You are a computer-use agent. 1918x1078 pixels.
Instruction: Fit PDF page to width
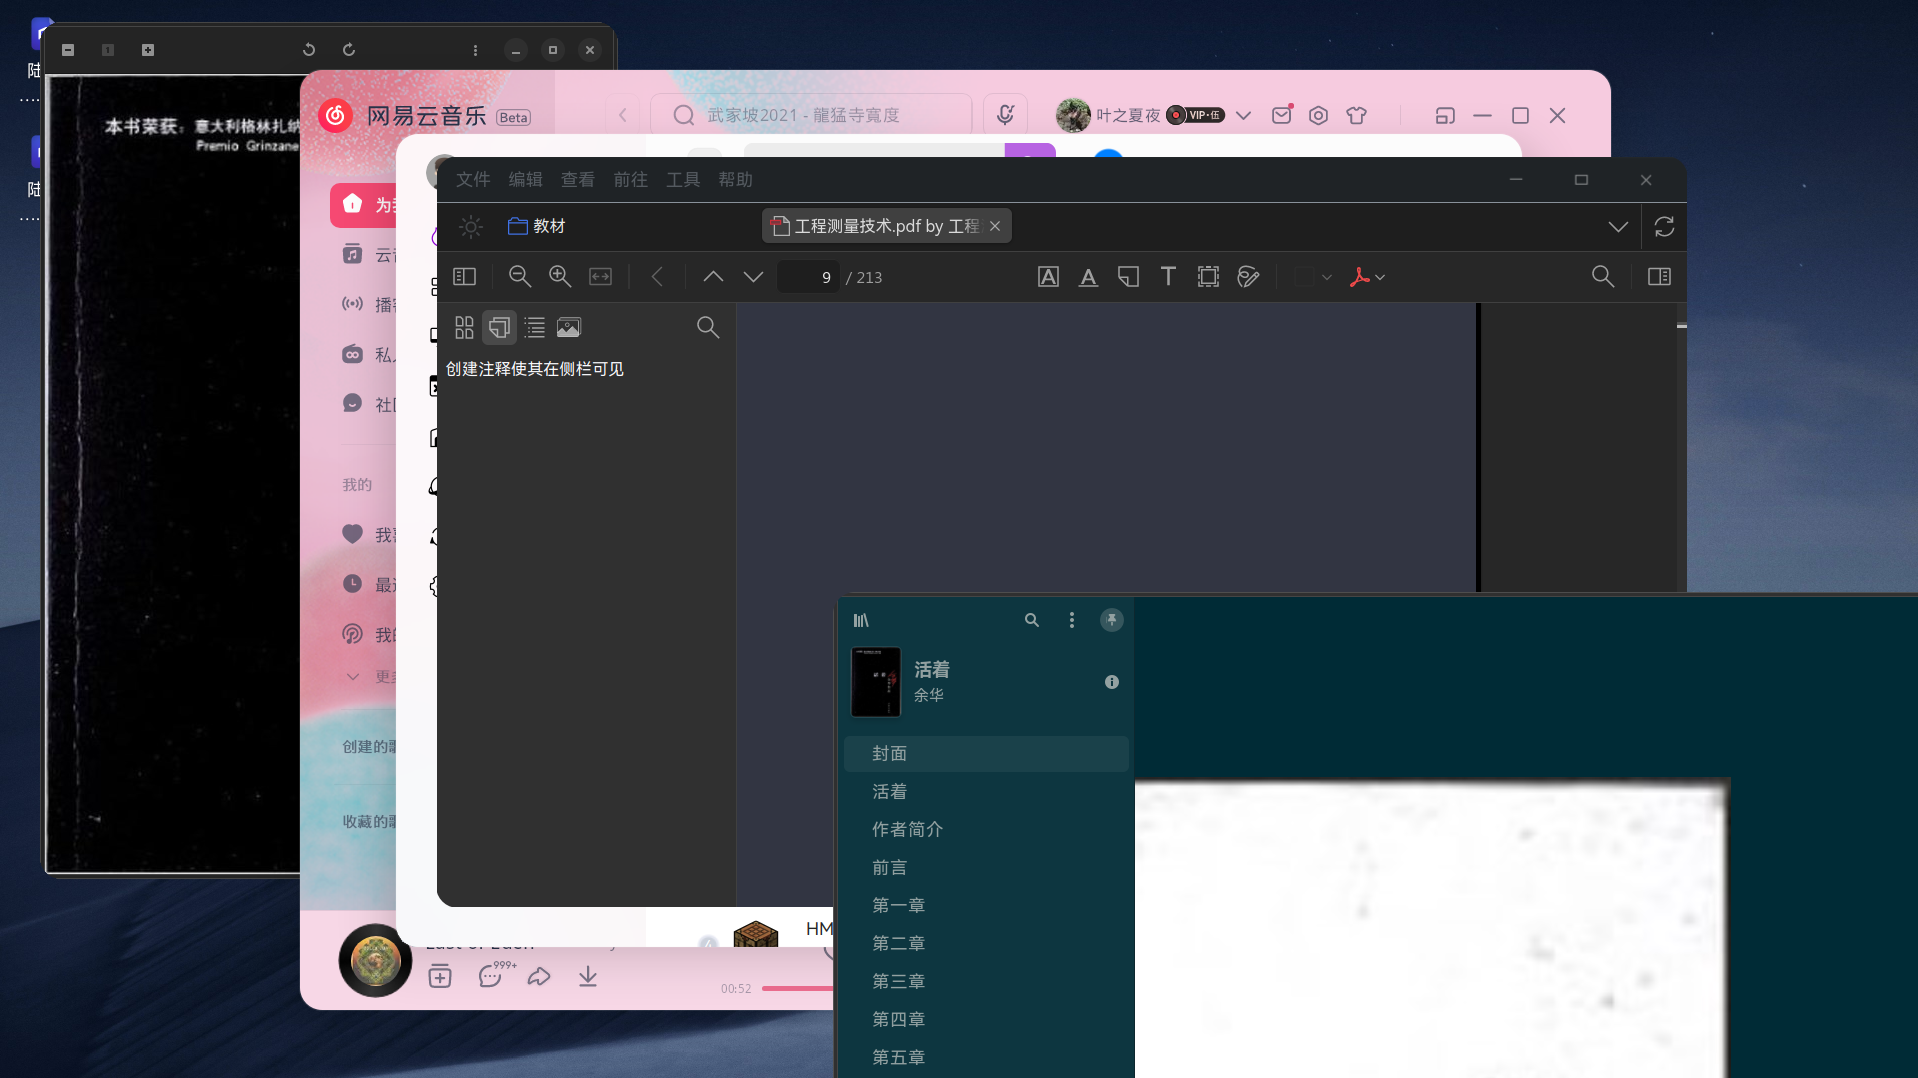600,277
